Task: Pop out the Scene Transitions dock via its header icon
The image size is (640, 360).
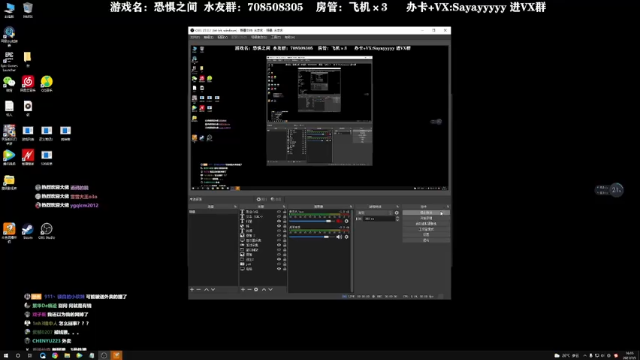Action: (x=398, y=207)
